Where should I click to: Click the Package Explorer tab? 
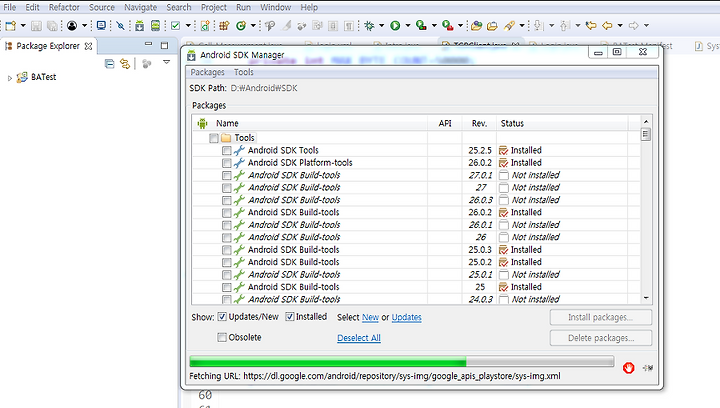coord(48,46)
